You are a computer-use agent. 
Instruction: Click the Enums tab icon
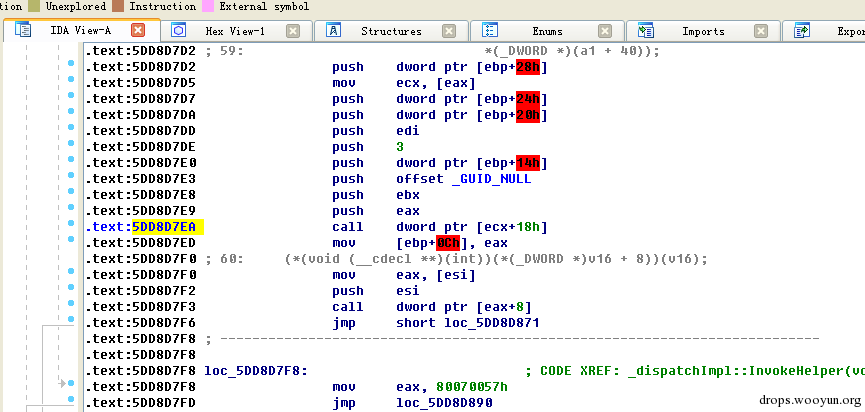[x=490, y=31]
